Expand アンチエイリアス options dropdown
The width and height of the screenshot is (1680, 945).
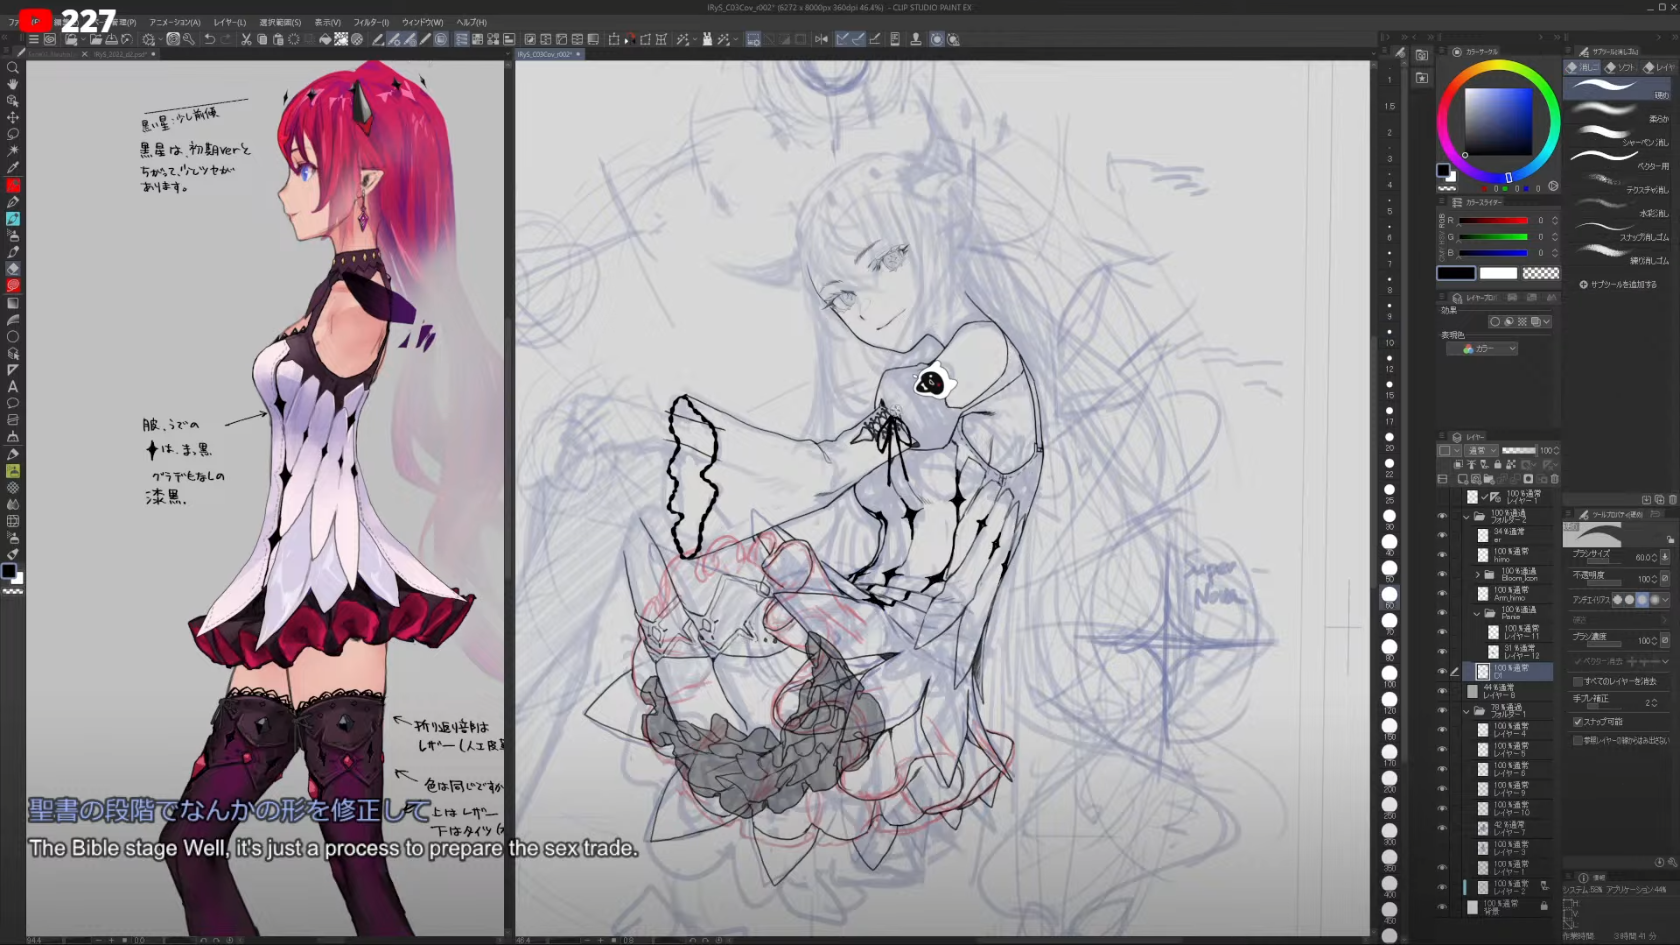point(1665,600)
